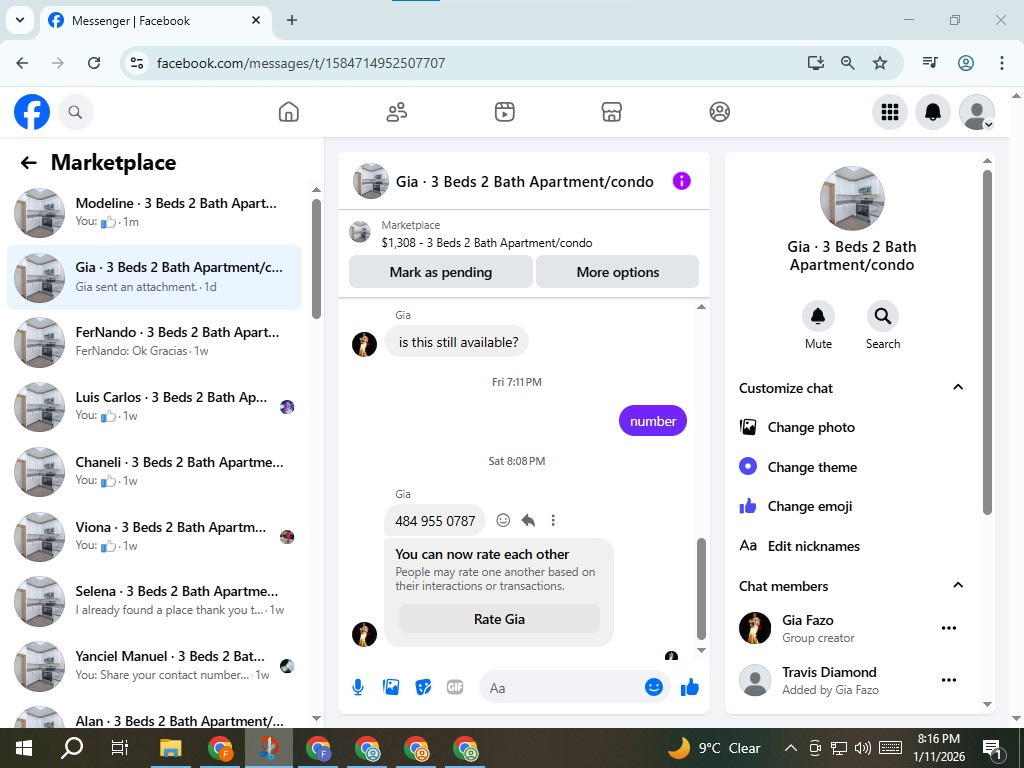Open File Explorer from taskbar
Screen dimensions: 1024x768
tap(170, 748)
